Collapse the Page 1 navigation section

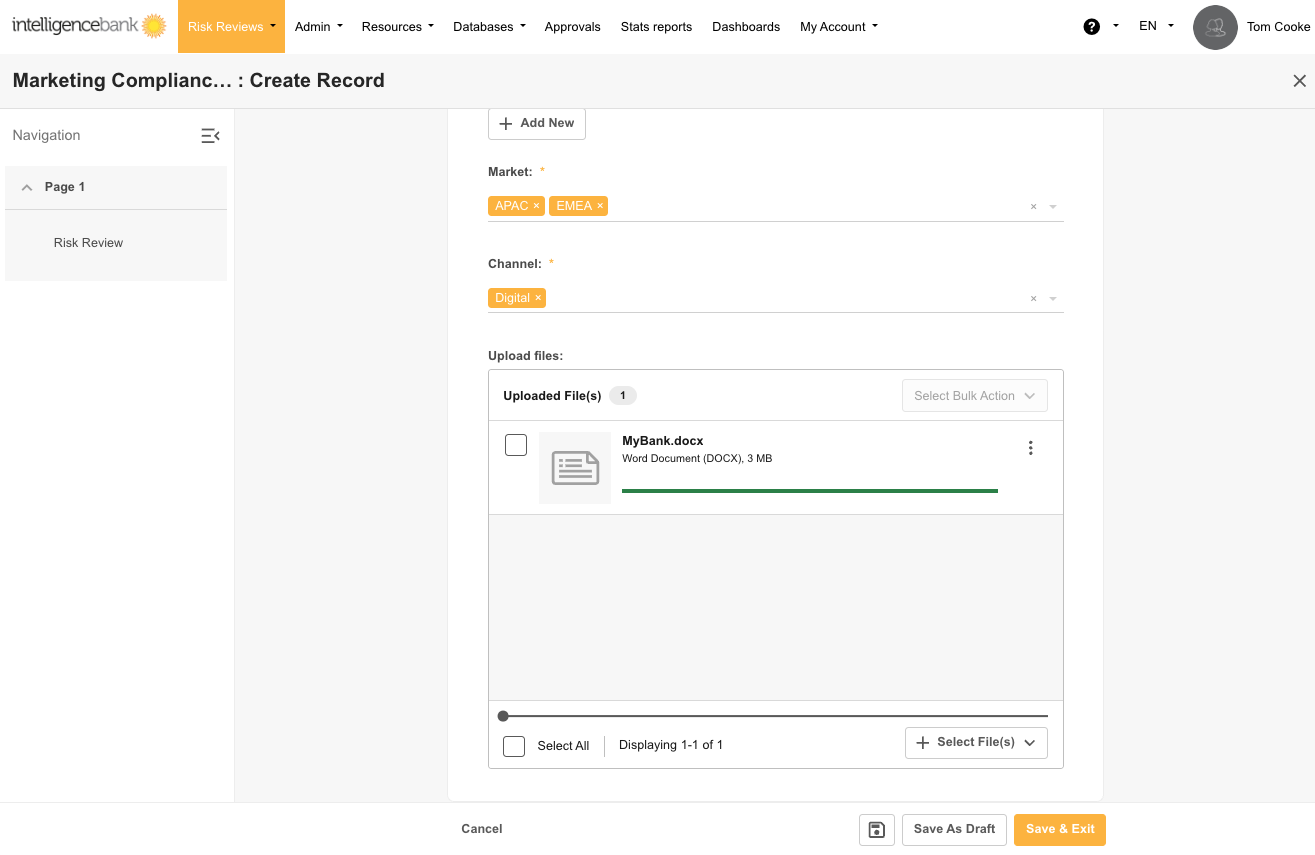coord(27,188)
